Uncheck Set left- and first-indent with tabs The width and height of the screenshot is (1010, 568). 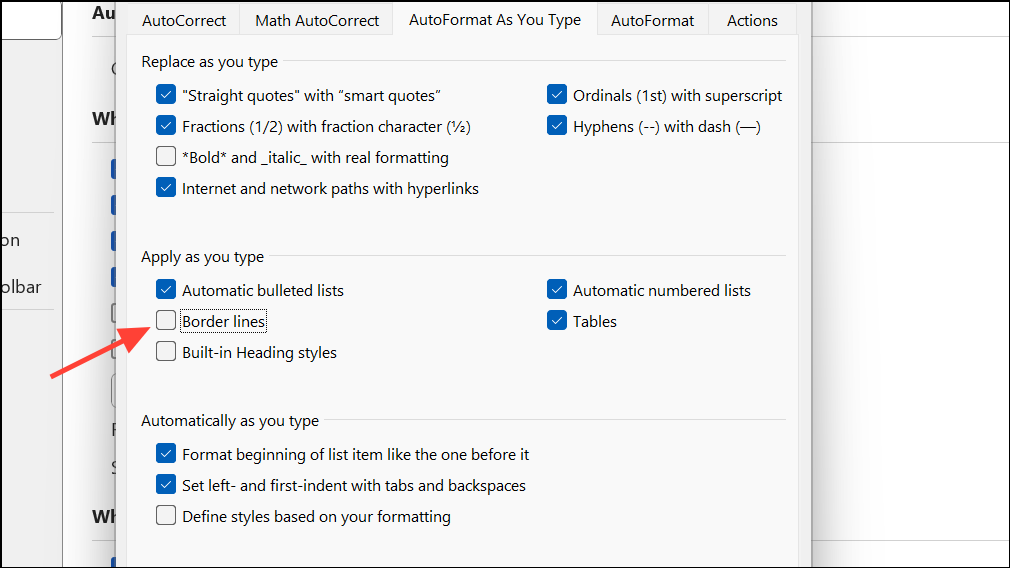(166, 486)
